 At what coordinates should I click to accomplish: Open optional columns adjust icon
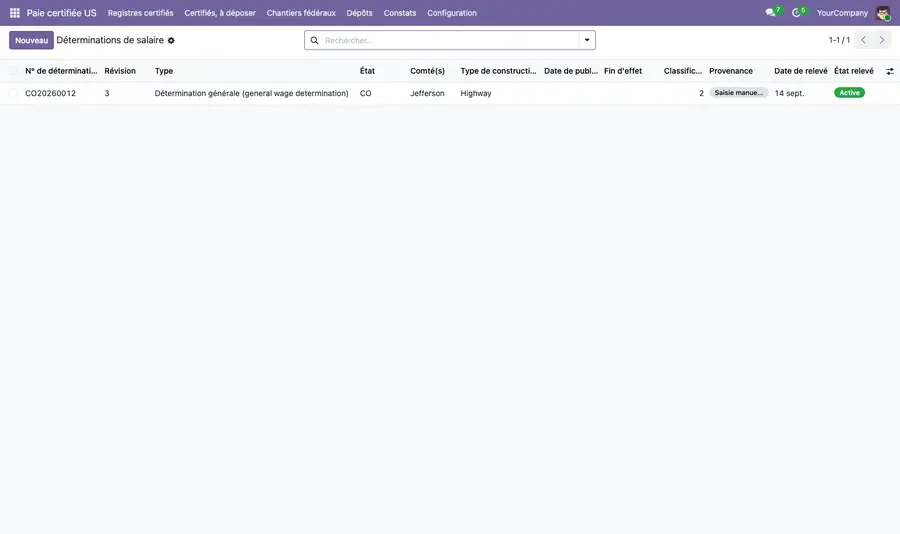point(890,71)
